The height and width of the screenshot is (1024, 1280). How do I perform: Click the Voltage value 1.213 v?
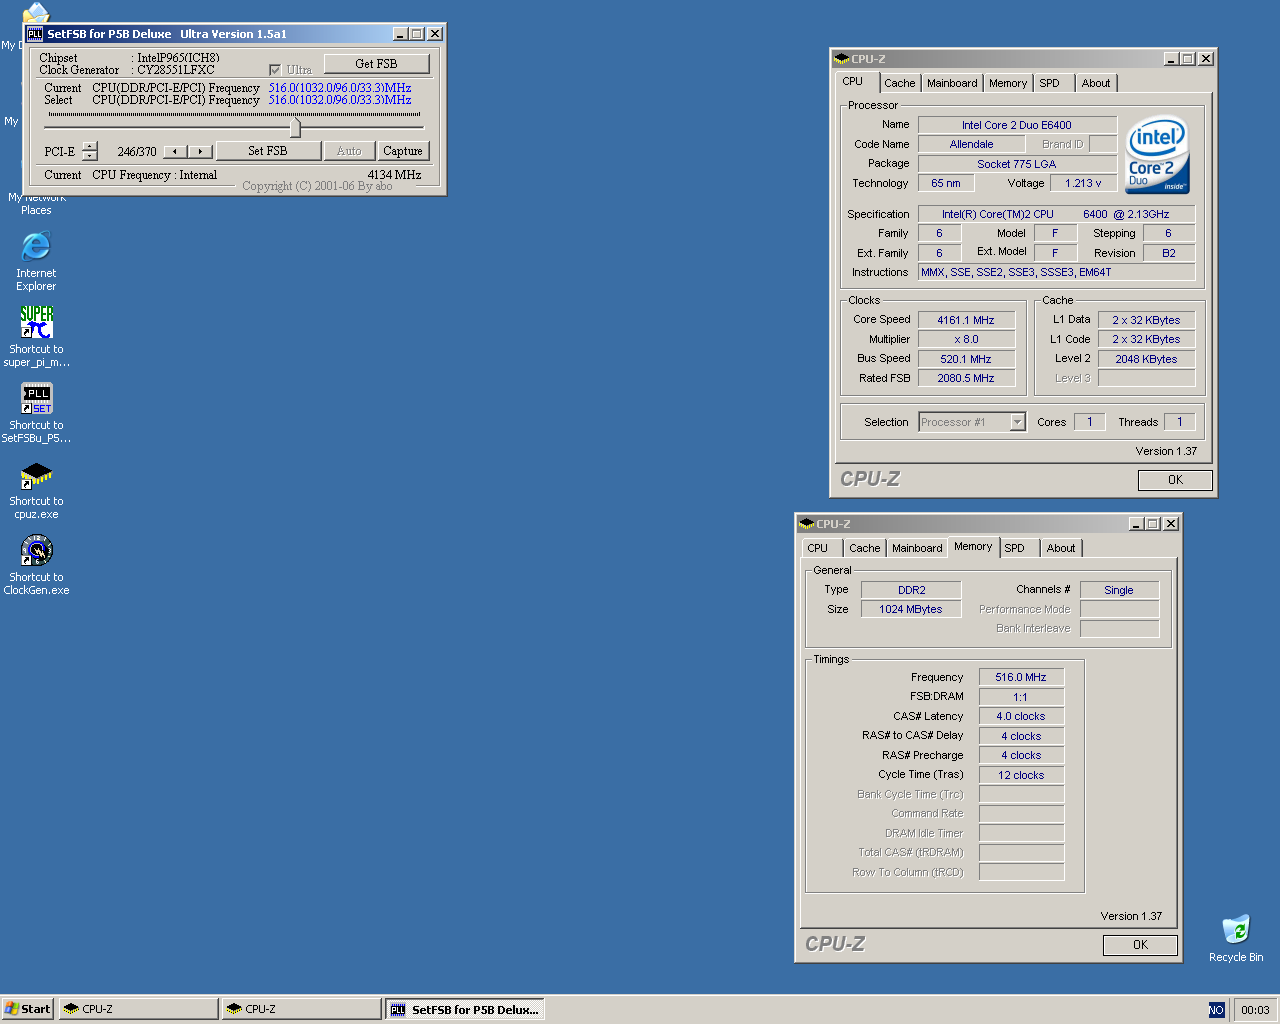1084,183
